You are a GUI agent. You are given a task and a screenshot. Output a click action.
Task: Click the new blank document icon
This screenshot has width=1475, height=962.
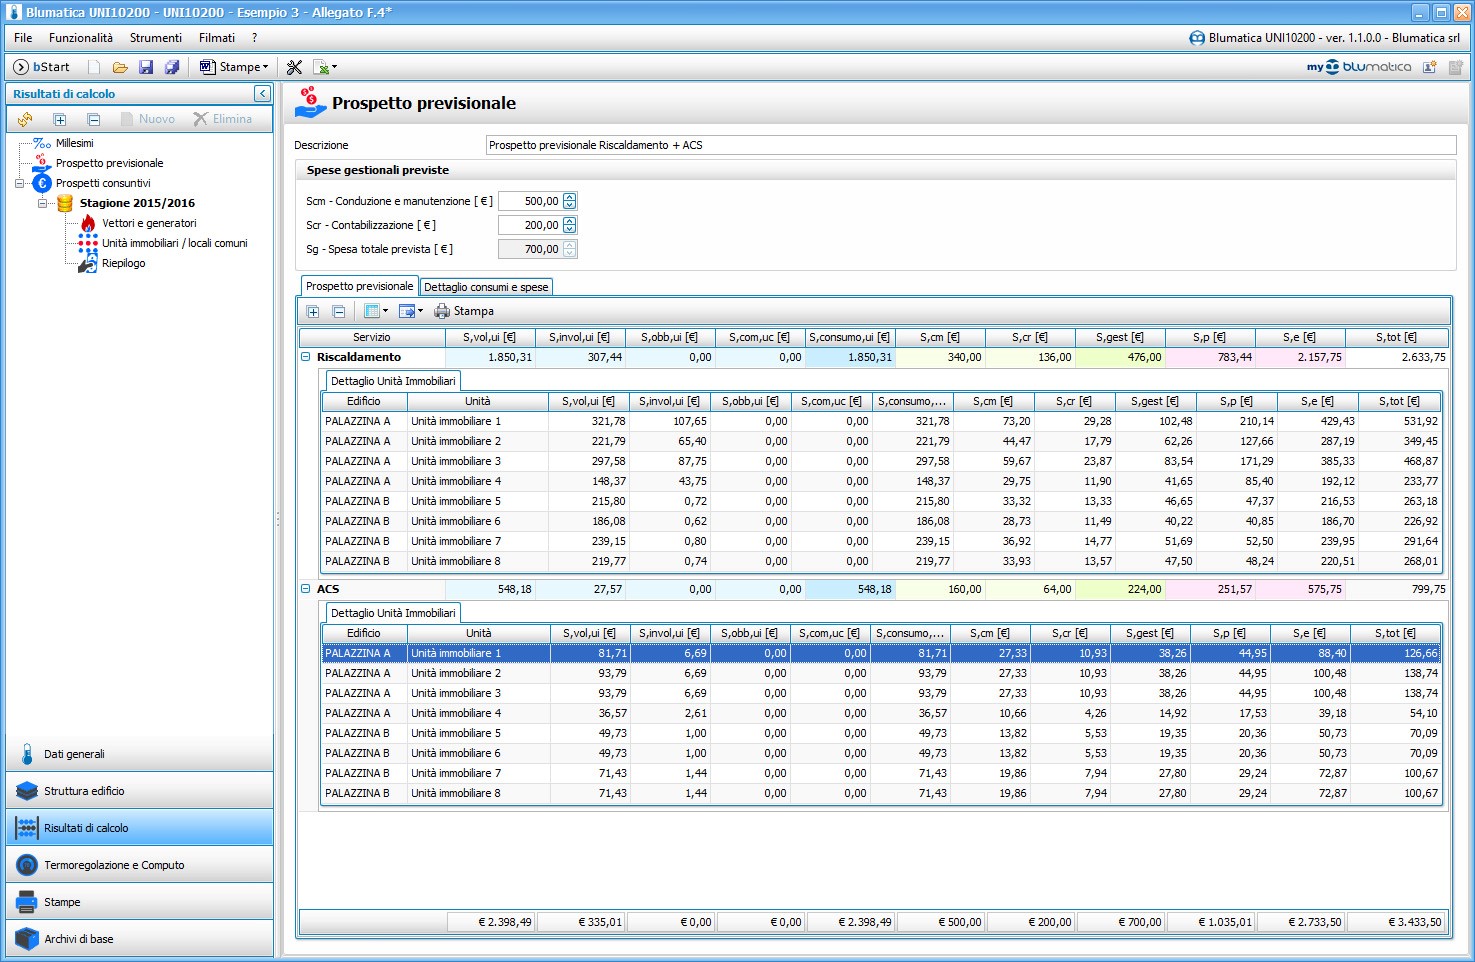(94, 67)
